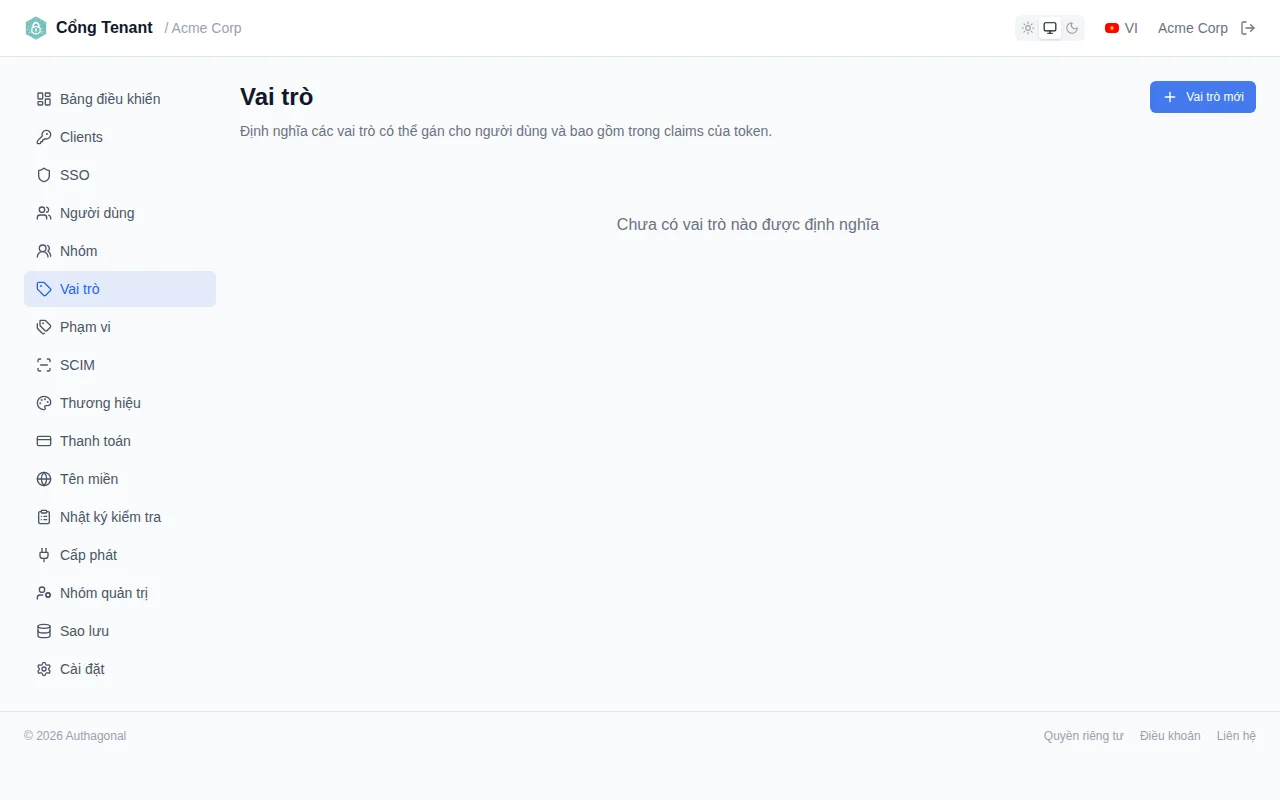1280x800 pixels.
Task: Click the Tên miền globe icon
Action: [x=44, y=479]
